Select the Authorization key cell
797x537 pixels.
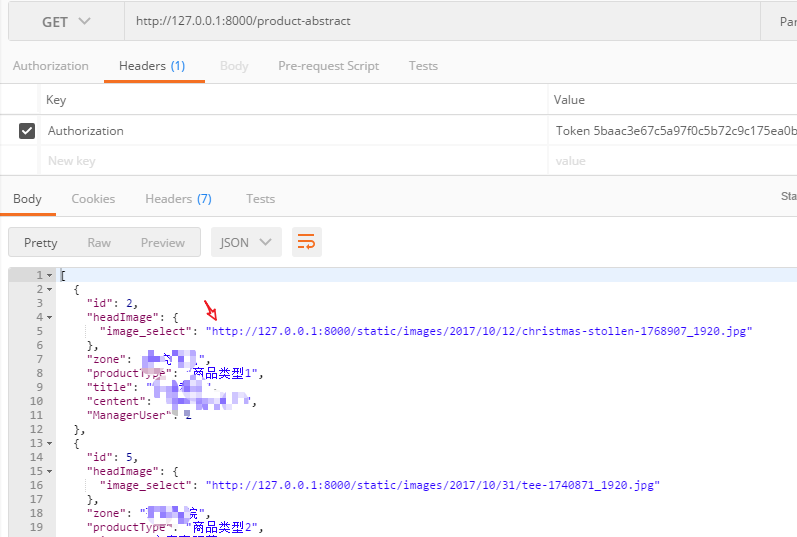point(294,131)
